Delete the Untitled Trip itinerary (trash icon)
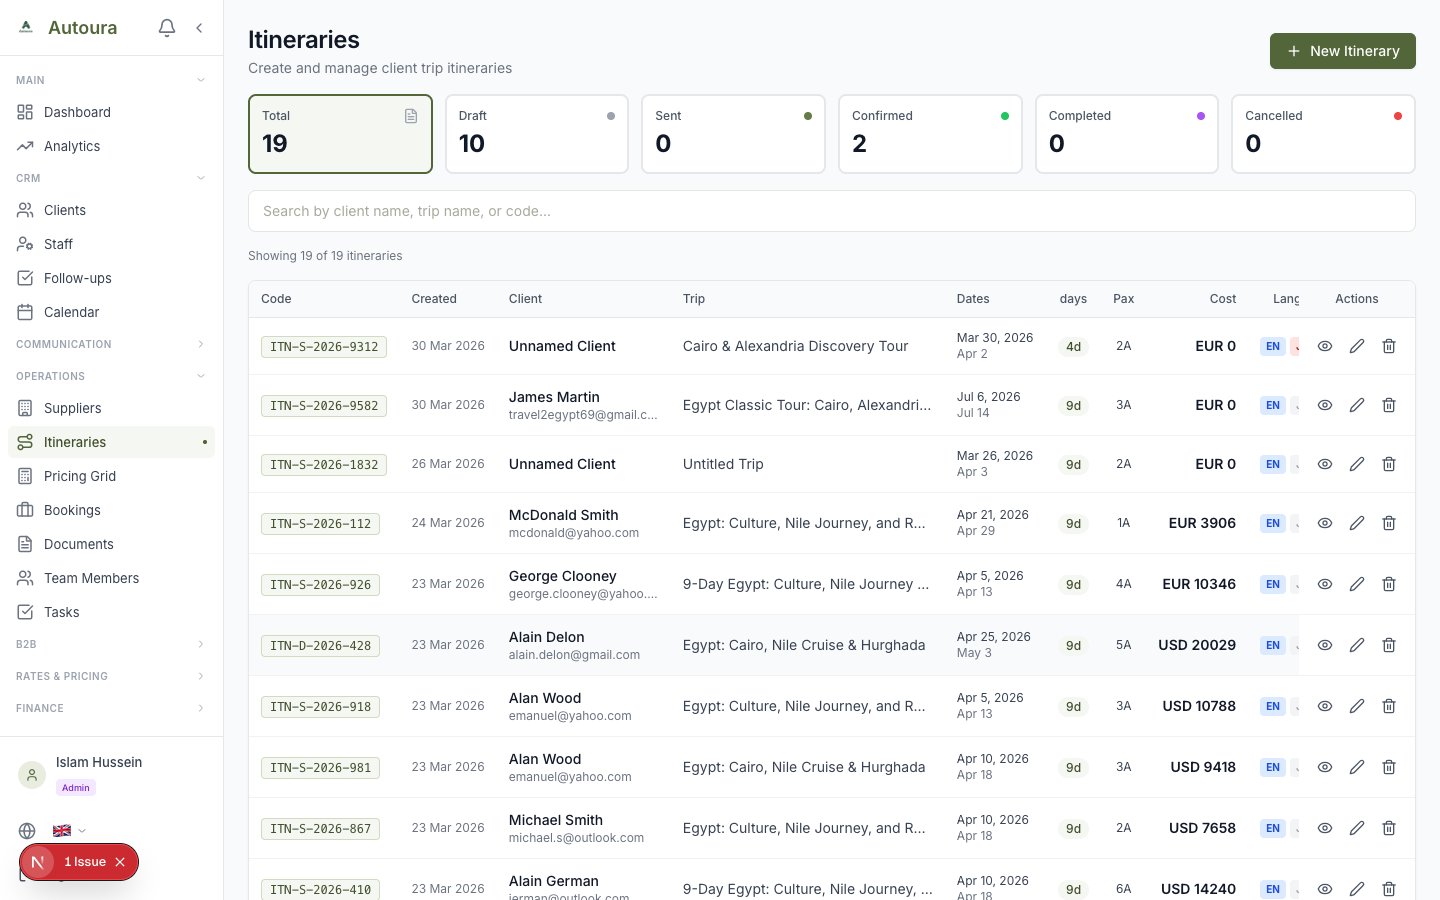This screenshot has height=900, width=1440. point(1389,464)
